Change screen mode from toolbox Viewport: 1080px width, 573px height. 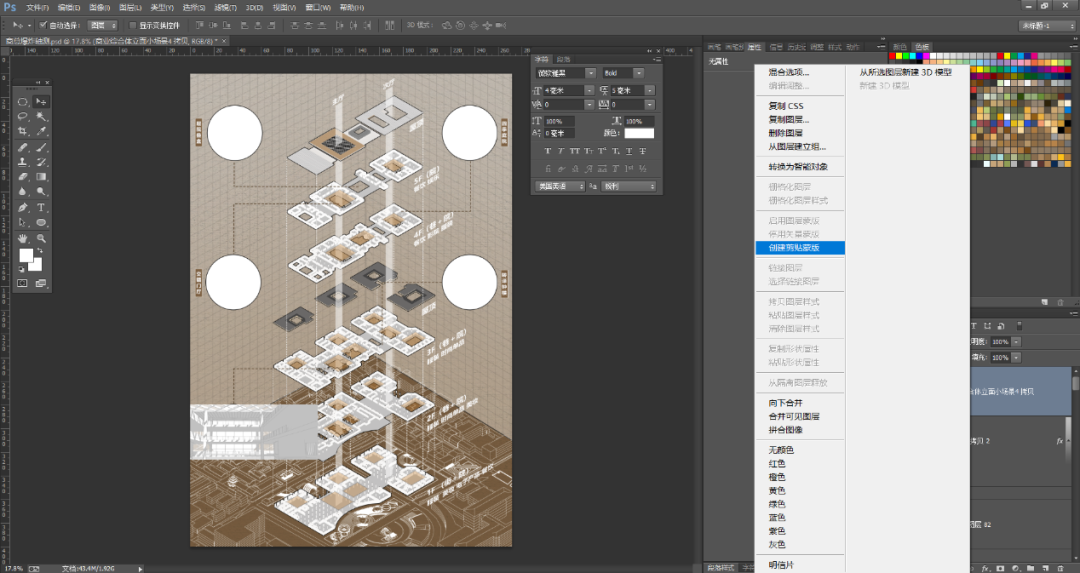[x=41, y=283]
